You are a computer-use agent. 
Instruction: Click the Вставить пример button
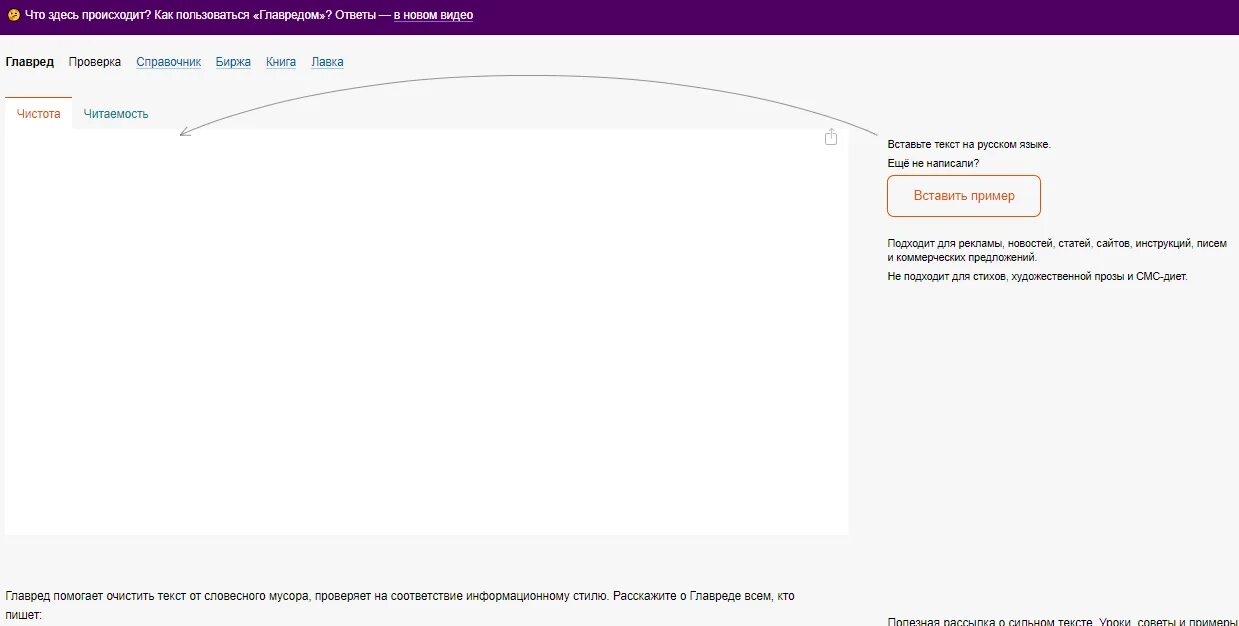[x=964, y=196]
